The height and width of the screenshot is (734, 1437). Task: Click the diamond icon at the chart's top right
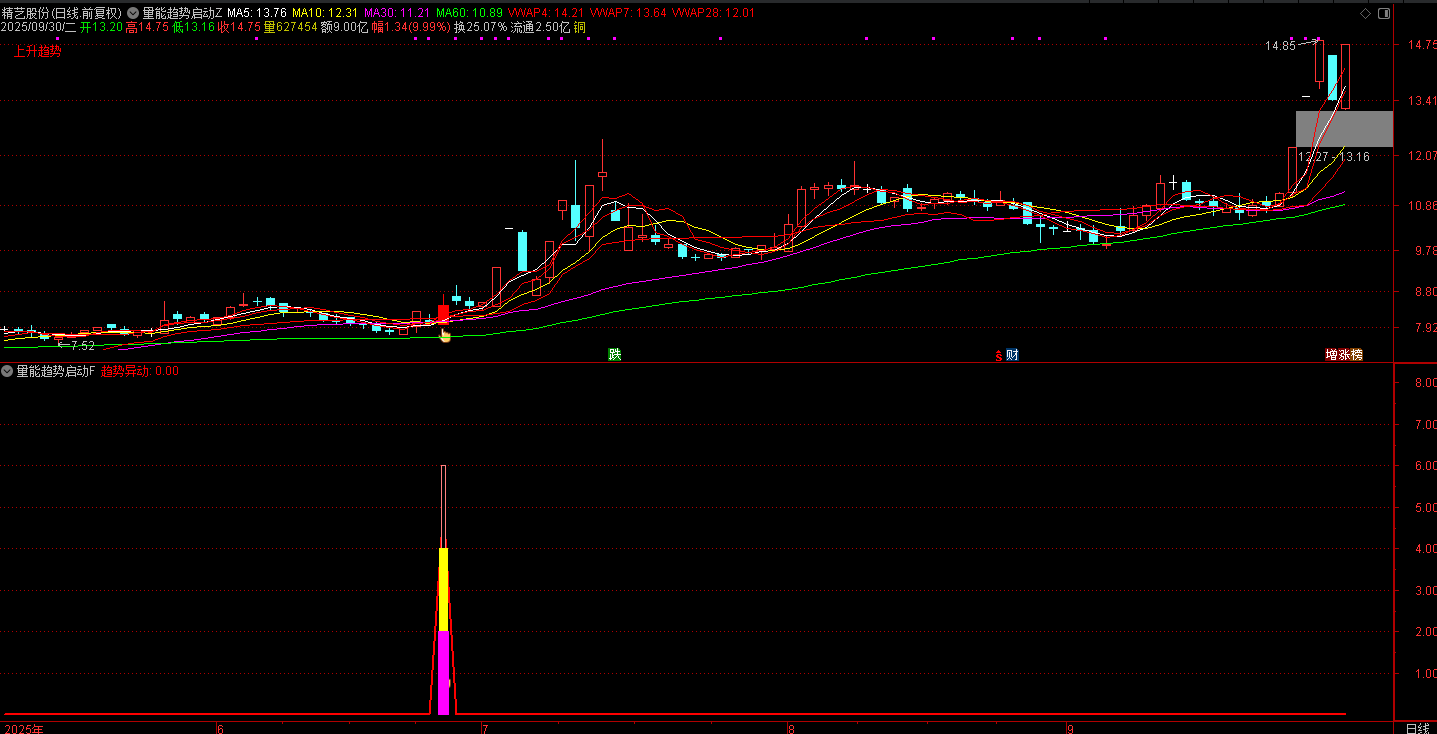(1367, 13)
